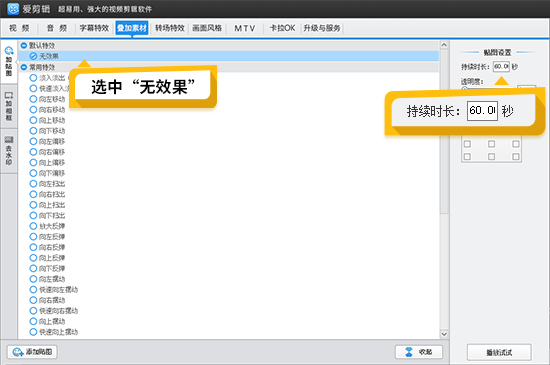Select the 叠加素材 tab
Viewport: 550px width, 365px height.
click(x=132, y=28)
